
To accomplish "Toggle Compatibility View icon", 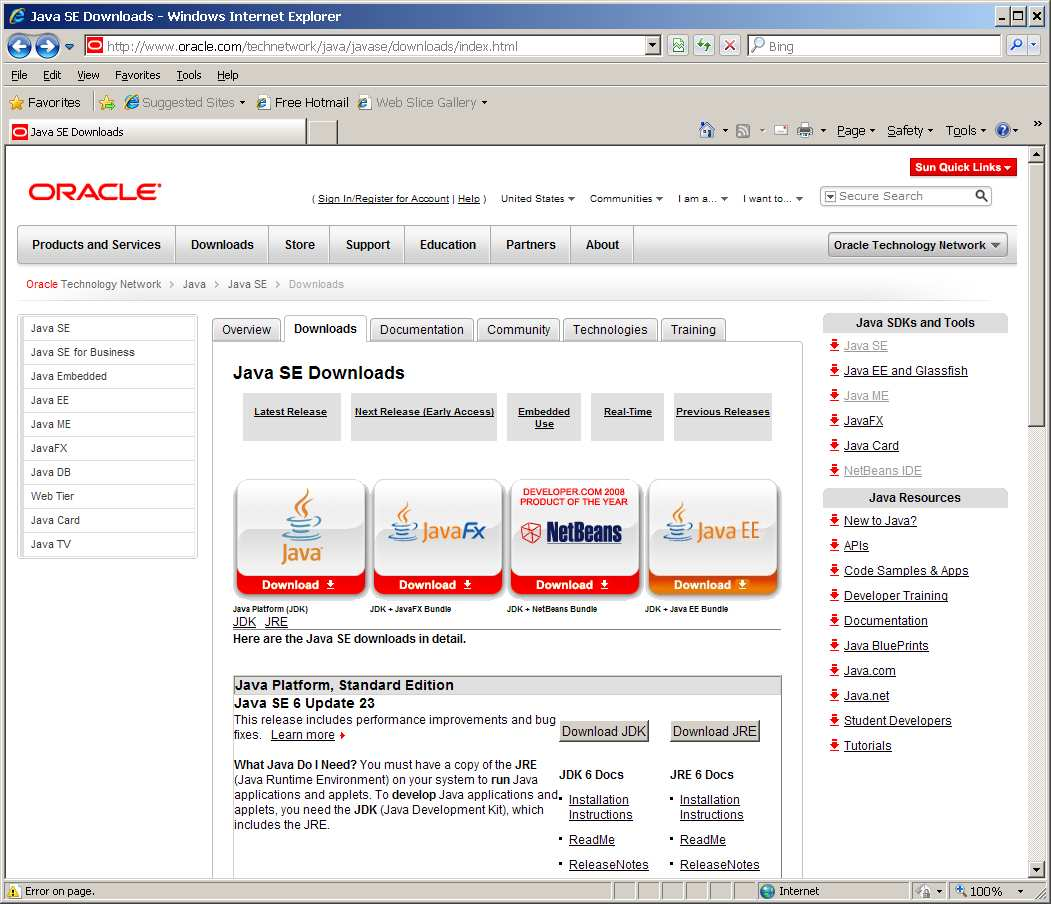I will pos(678,46).
